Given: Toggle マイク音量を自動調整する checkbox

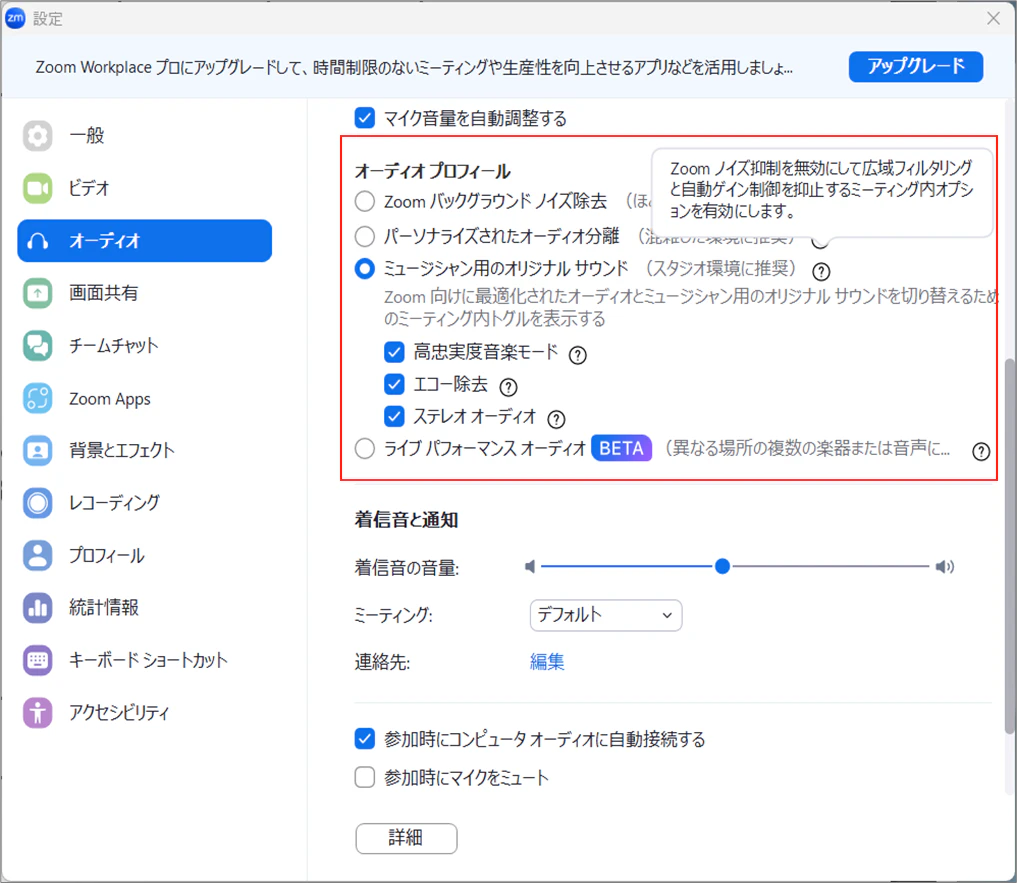Looking at the screenshot, I should pyautogui.click(x=365, y=118).
